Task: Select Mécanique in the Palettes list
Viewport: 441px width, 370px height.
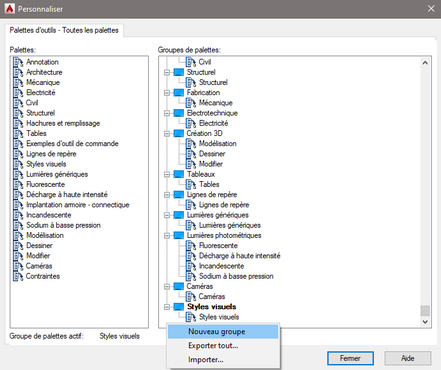Action: (43, 82)
